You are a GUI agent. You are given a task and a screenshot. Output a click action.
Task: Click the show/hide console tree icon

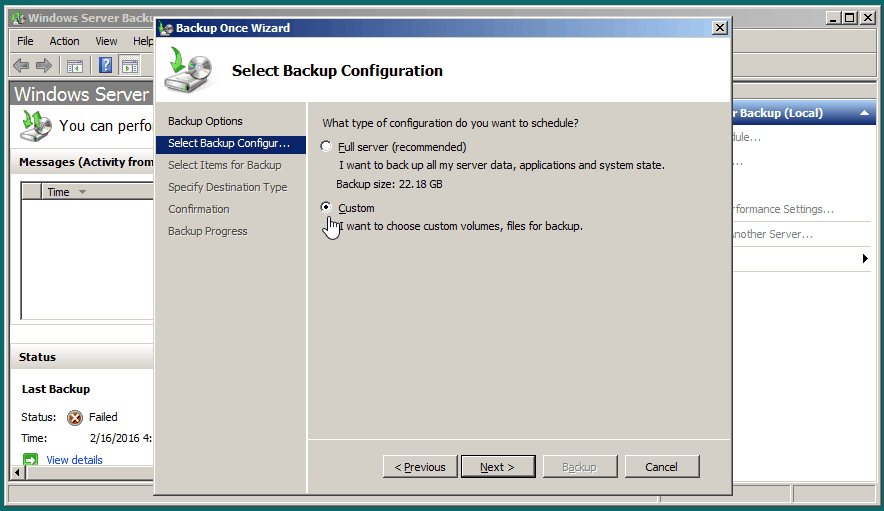point(74,66)
